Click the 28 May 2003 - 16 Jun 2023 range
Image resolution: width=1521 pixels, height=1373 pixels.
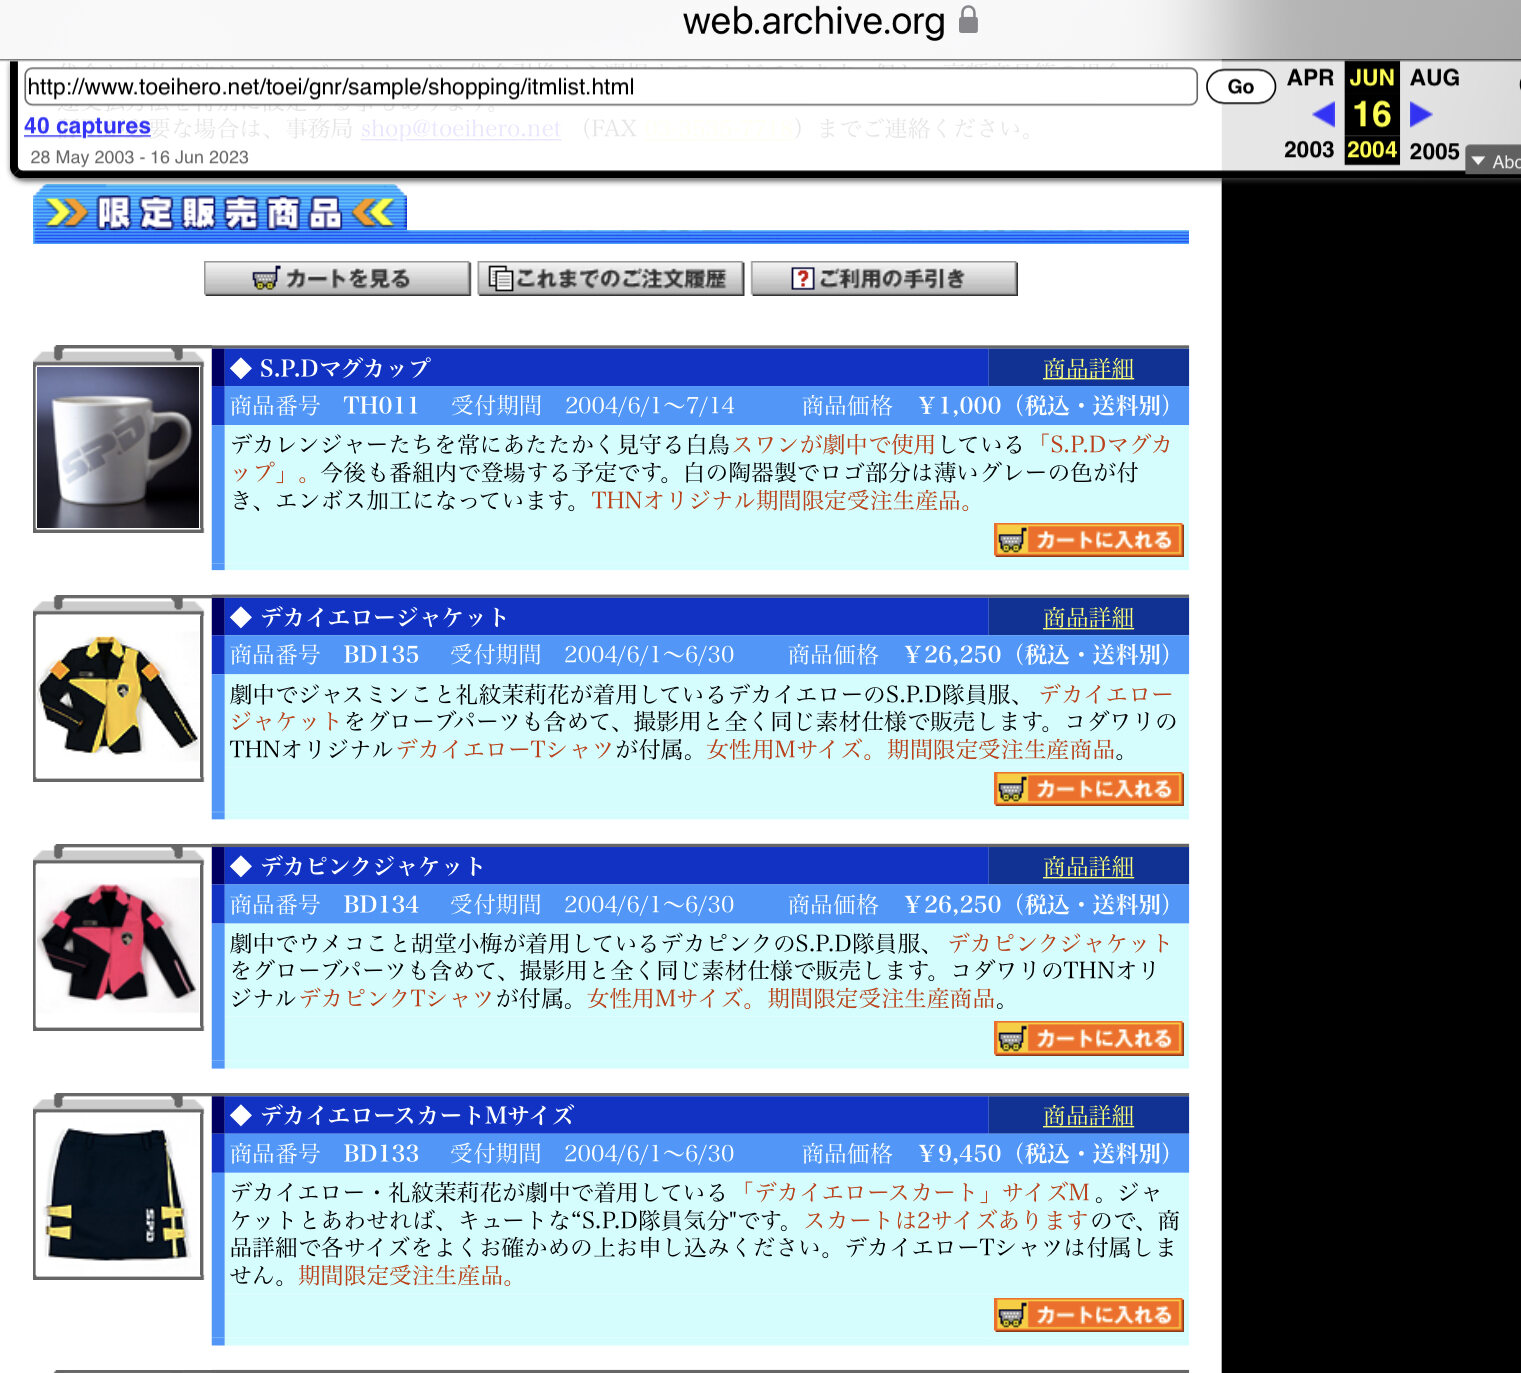point(139,157)
